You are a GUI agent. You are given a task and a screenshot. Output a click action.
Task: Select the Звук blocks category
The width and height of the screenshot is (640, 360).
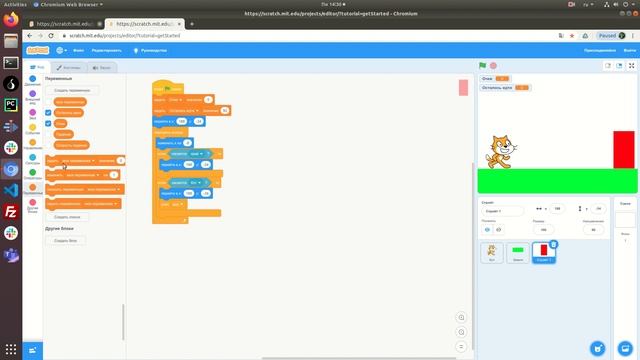coord(33,114)
